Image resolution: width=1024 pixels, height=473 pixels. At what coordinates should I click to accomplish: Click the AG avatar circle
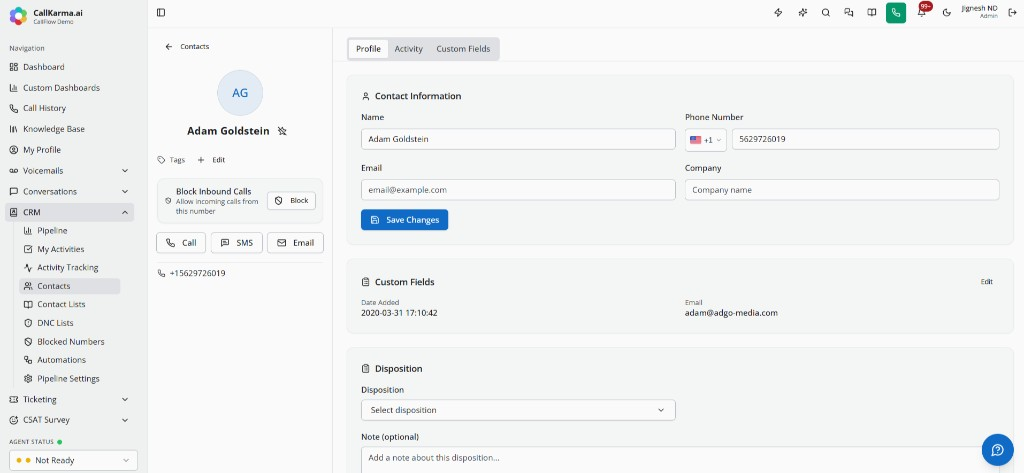click(x=240, y=93)
